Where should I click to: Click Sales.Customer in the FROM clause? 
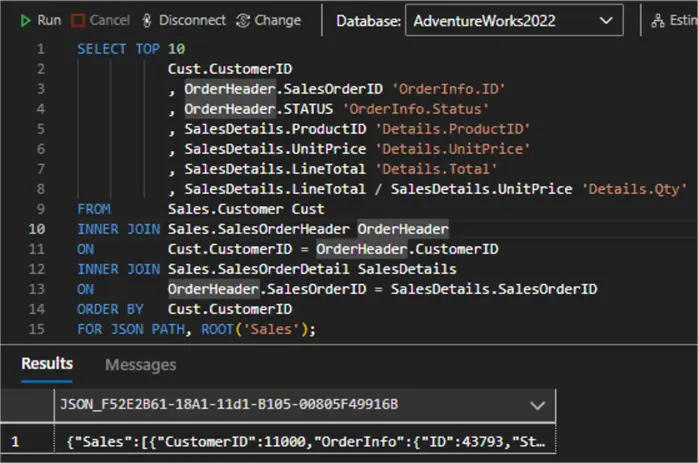[x=225, y=209]
